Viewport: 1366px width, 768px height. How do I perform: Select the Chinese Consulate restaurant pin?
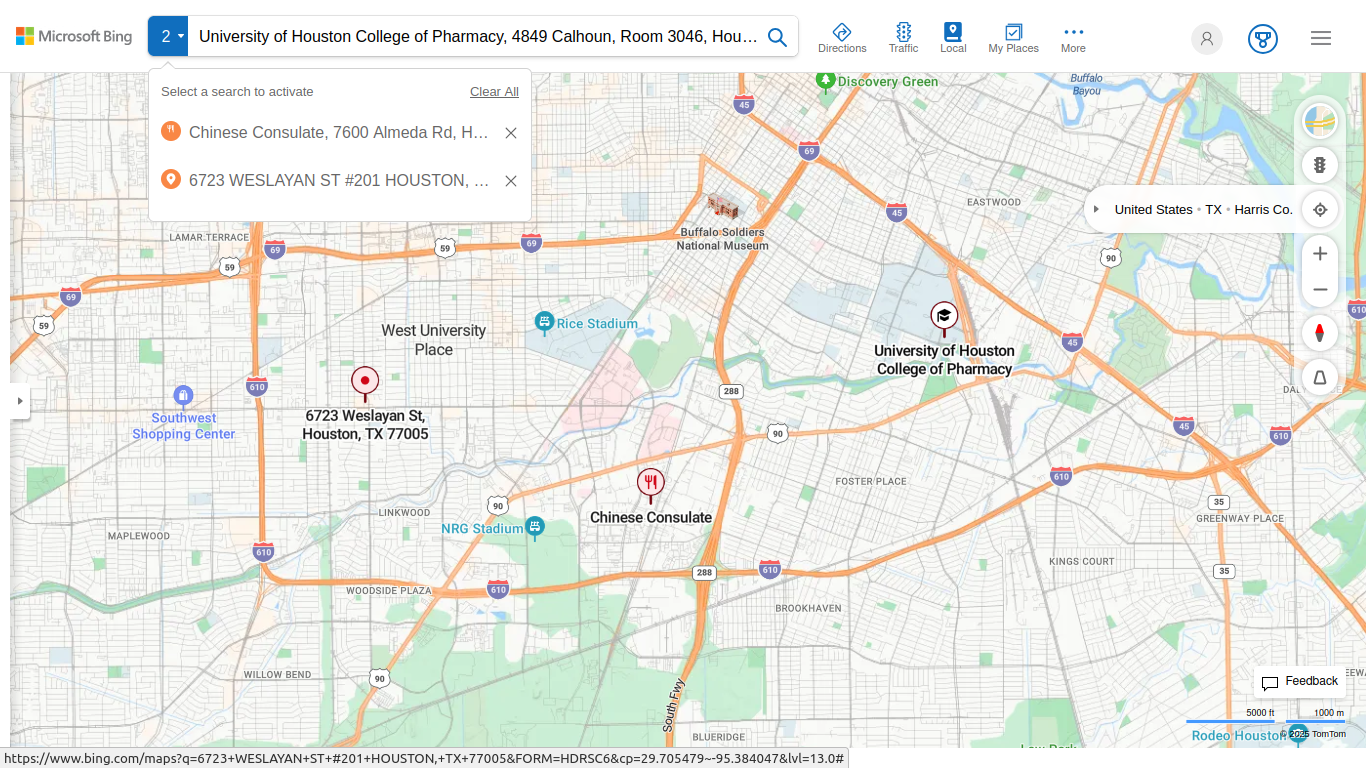650,485
